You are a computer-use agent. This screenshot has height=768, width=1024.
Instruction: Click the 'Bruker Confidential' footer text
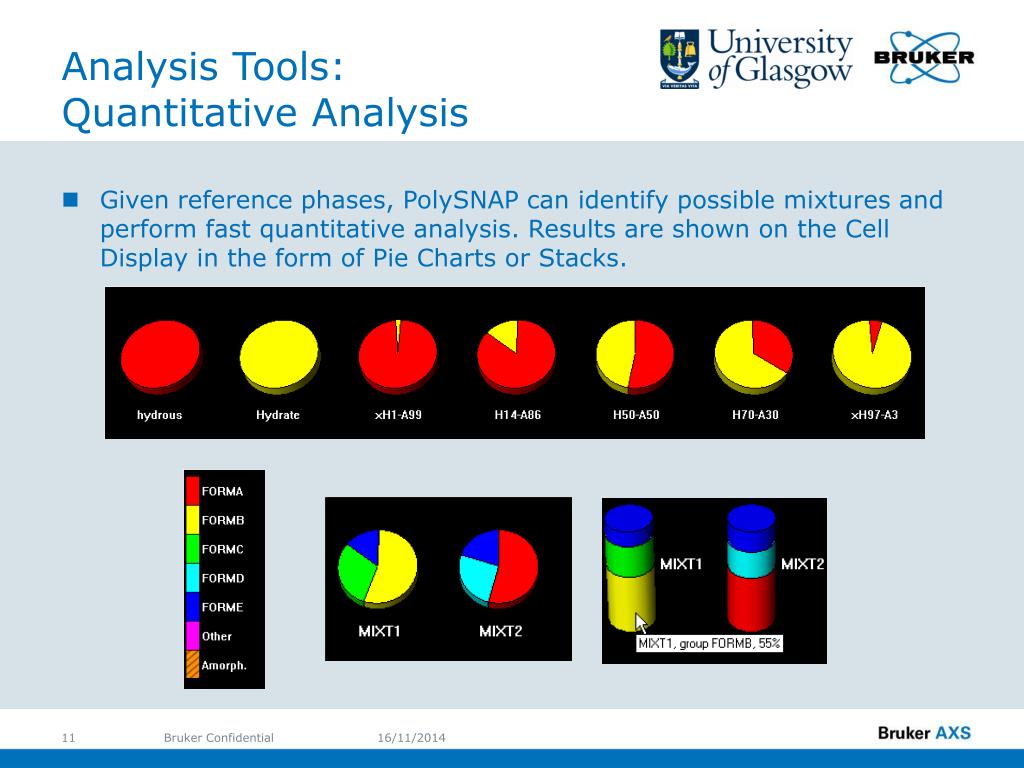(219, 738)
